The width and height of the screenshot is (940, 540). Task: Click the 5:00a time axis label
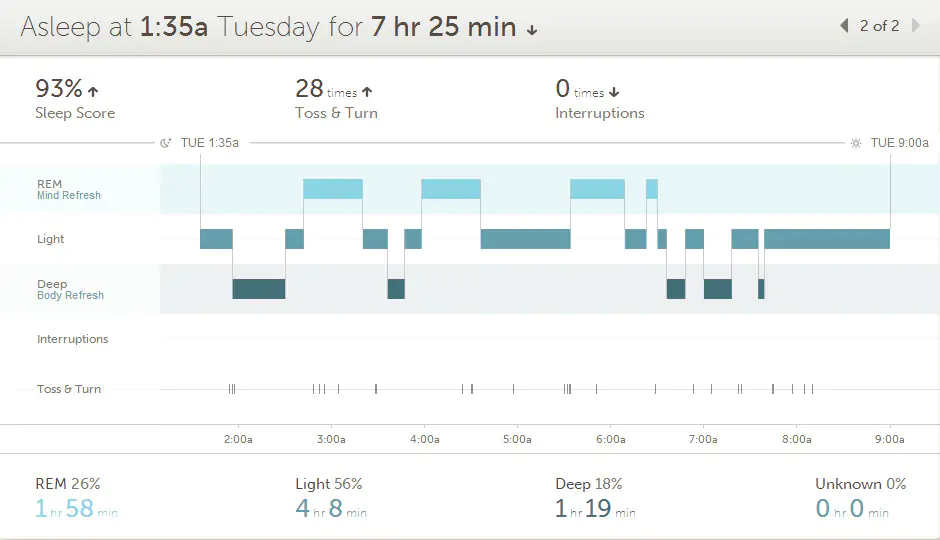coord(517,439)
